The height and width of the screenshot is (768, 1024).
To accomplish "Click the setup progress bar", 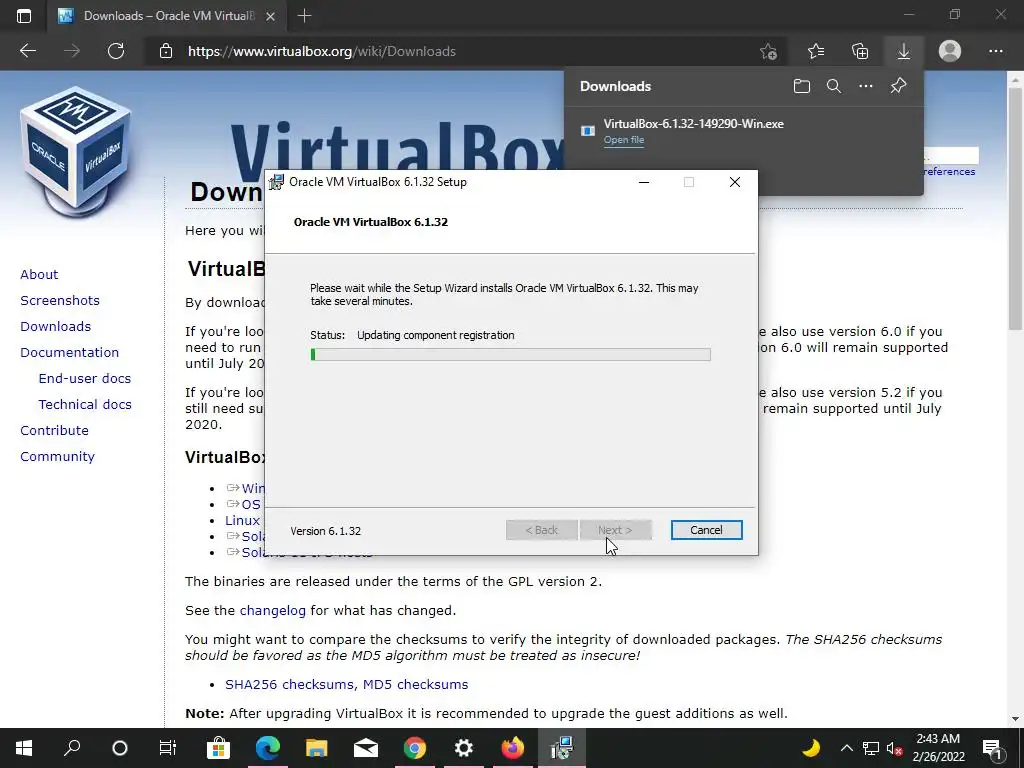I will click(510, 355).
